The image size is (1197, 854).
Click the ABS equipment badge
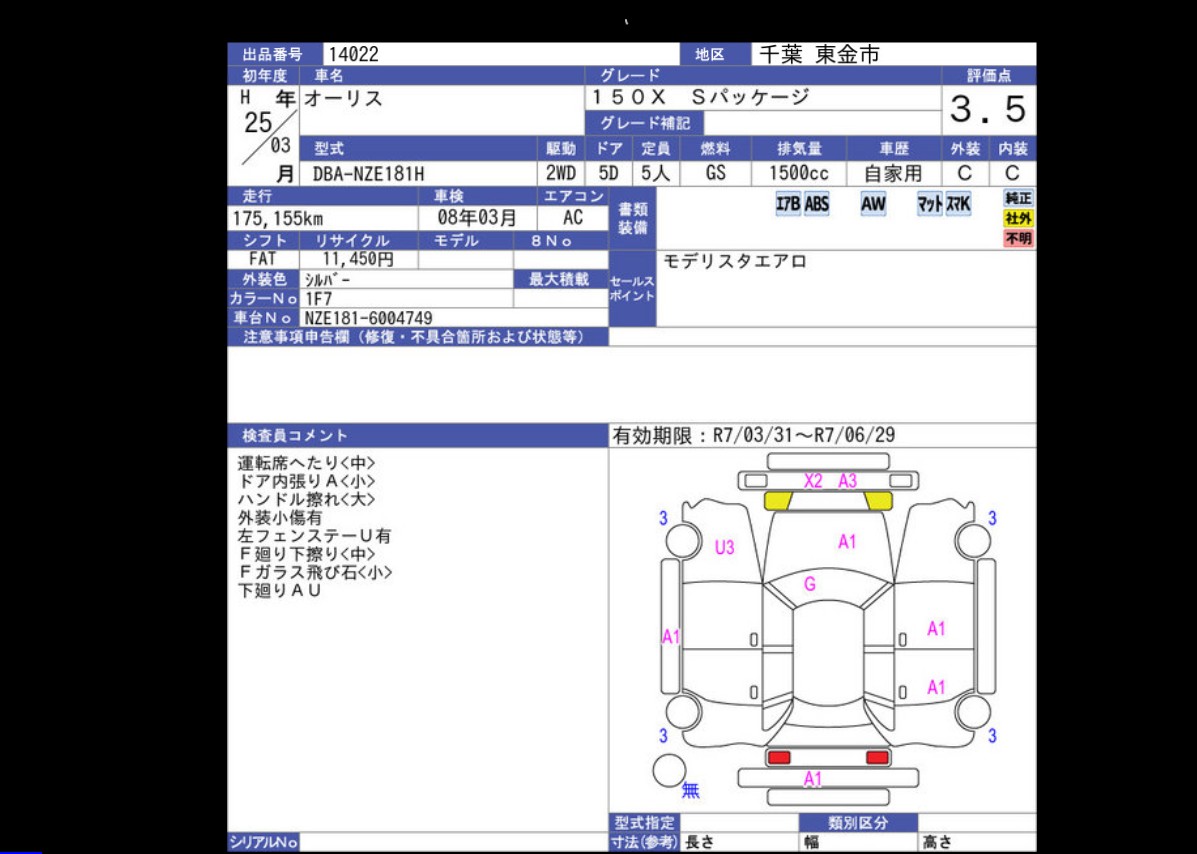click(x=816, y=204)
